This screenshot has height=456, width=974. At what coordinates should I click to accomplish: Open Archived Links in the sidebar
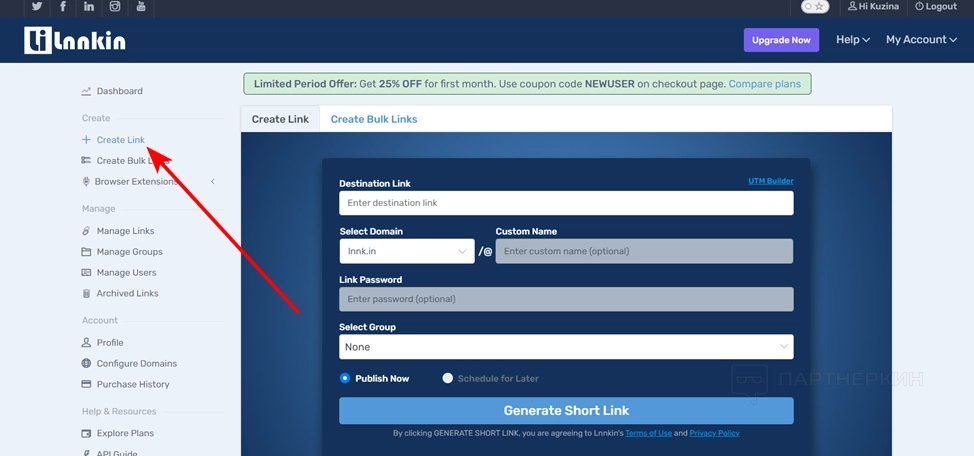click(127, 294)
